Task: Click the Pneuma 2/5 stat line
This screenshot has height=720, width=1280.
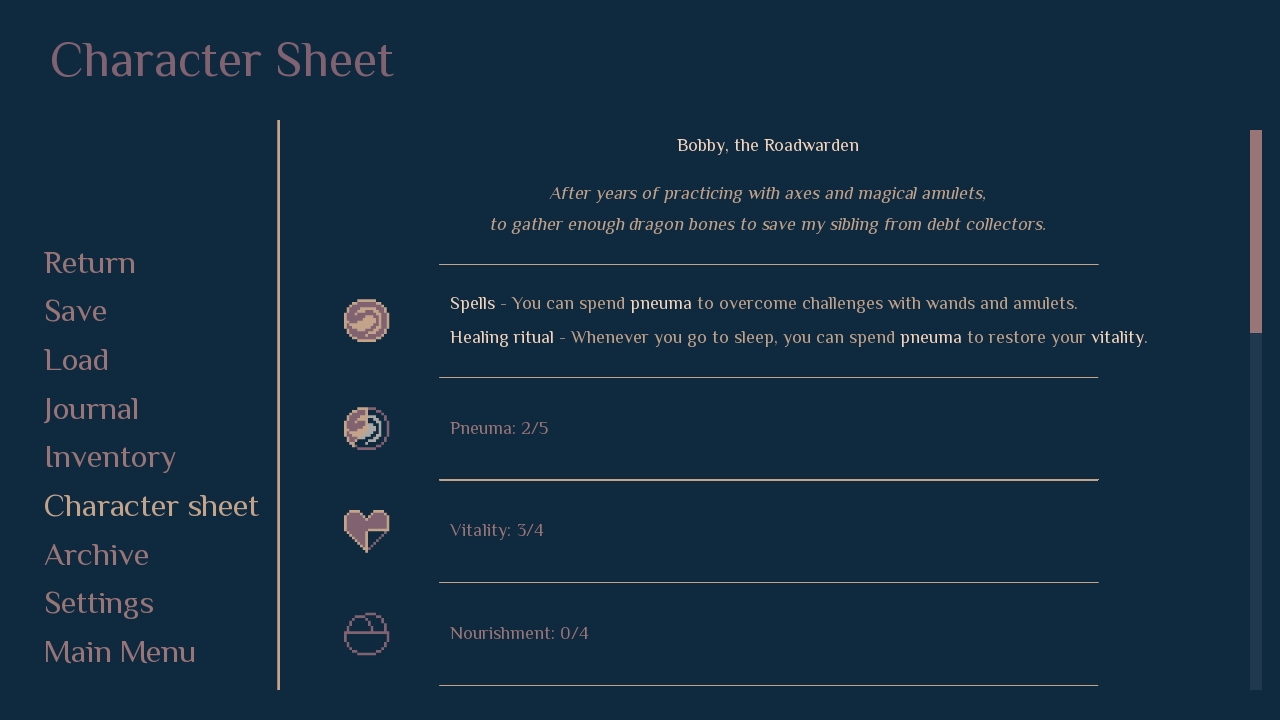Action: pos(499,428)
